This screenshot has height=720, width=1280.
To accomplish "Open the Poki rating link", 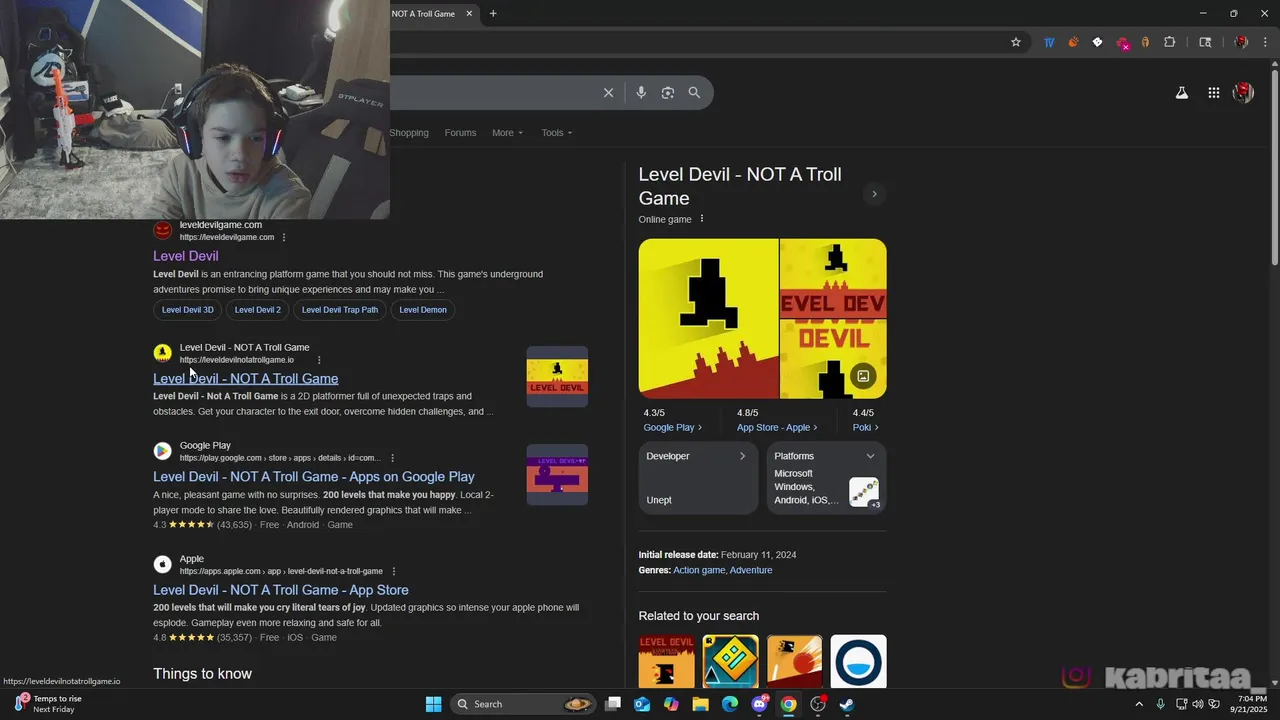I will [865, 428].
